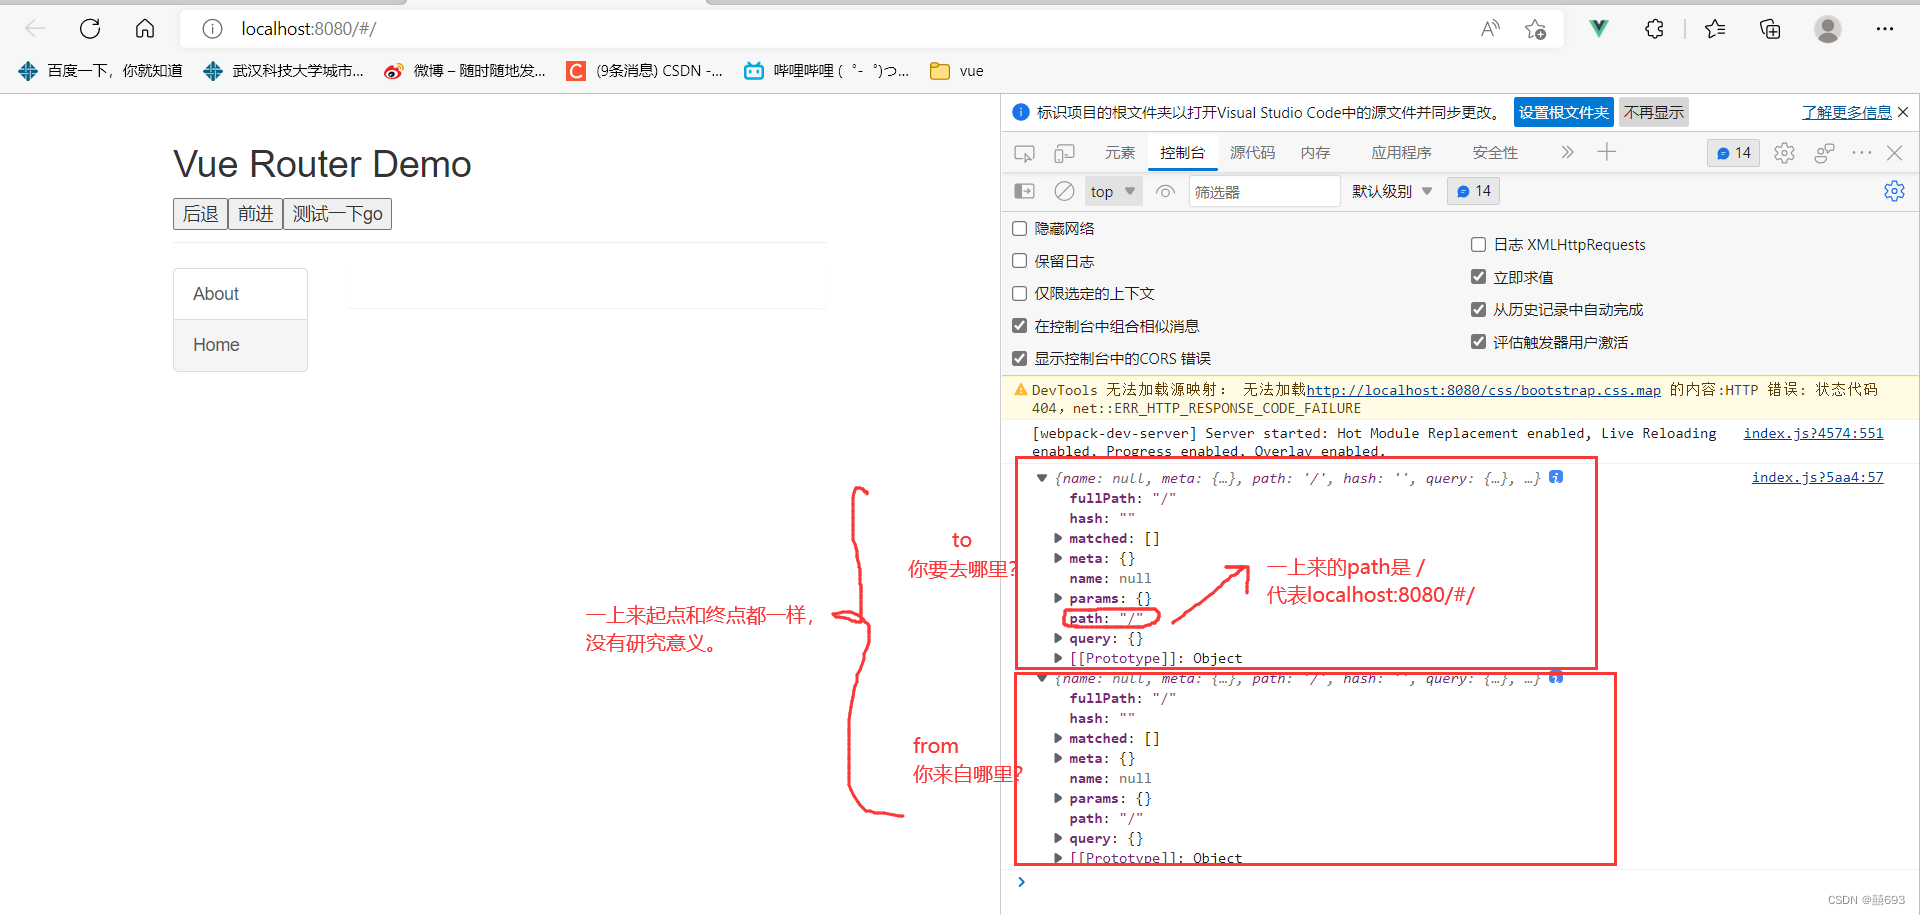Expand the params object in console output
The width and height of the screenshot is (1920, 915).
(1058, 598)
